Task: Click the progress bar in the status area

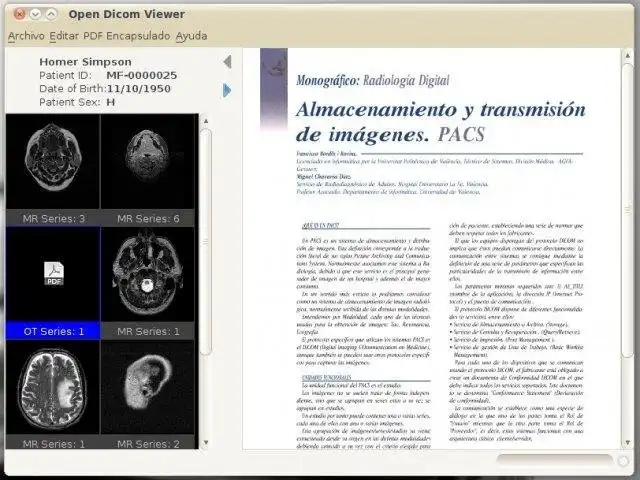Action: (554, 460)
